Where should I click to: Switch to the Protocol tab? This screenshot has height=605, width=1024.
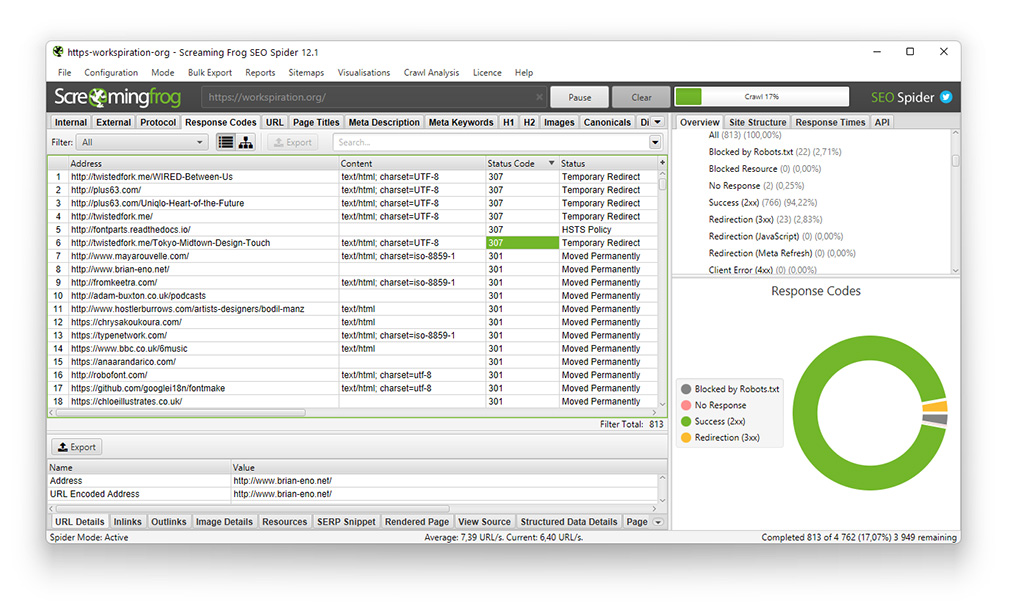click(x=158, y=122)
